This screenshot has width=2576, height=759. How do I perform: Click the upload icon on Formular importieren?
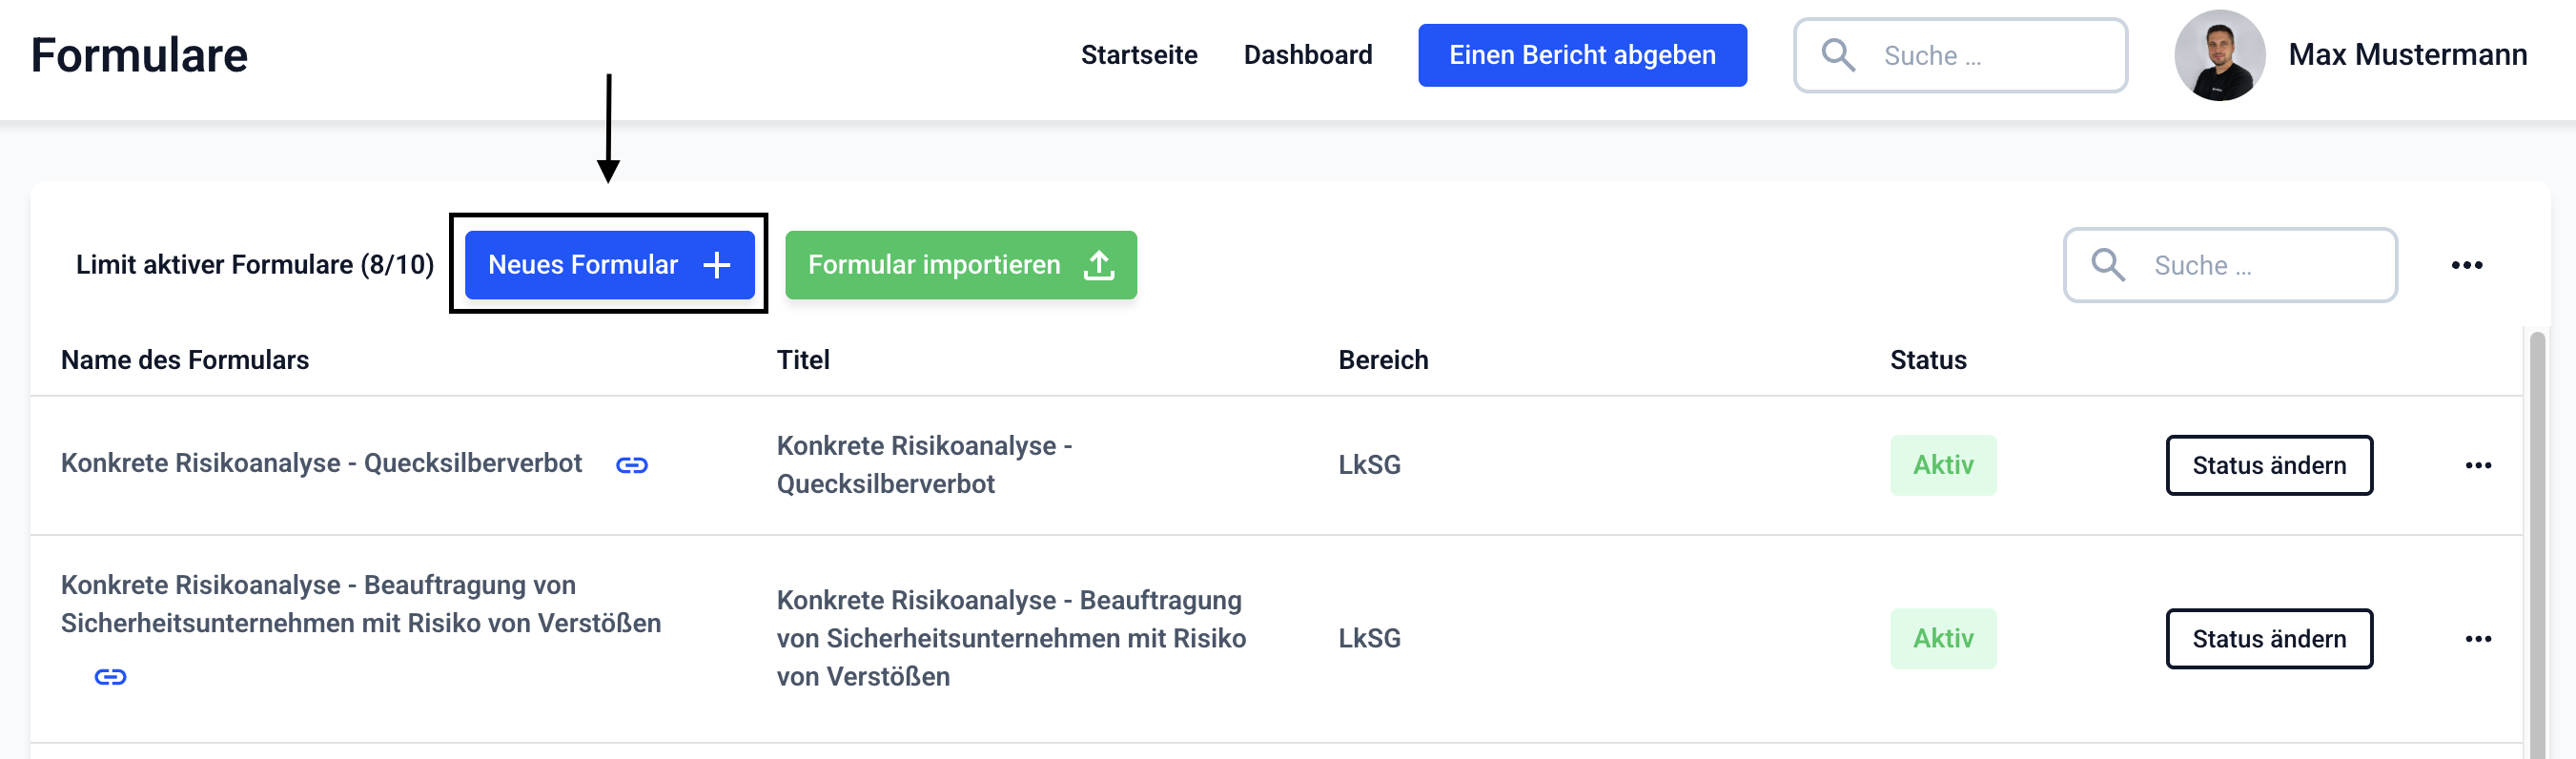(x=1098, y=265)
